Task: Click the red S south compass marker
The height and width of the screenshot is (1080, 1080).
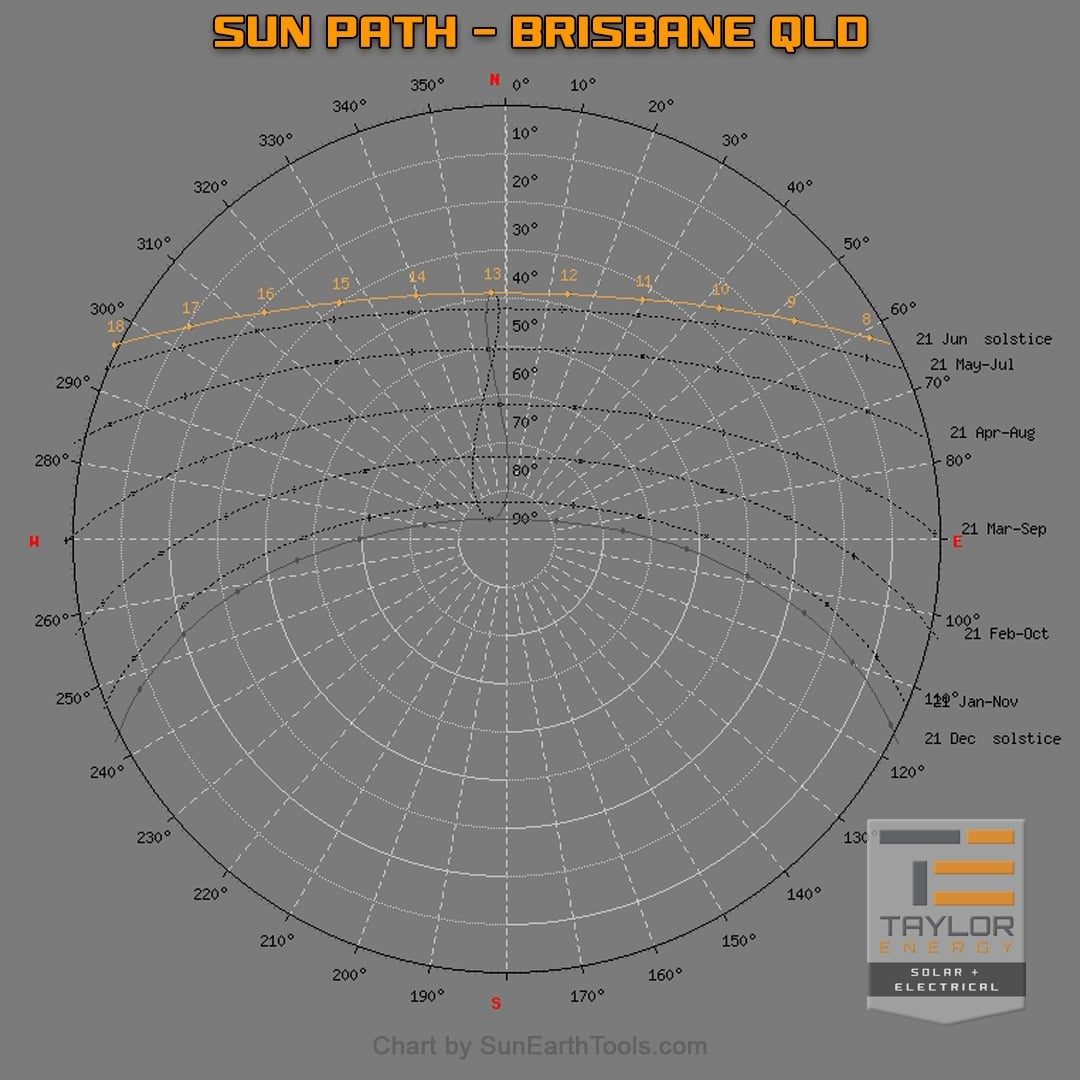Action: point(496,1003)
